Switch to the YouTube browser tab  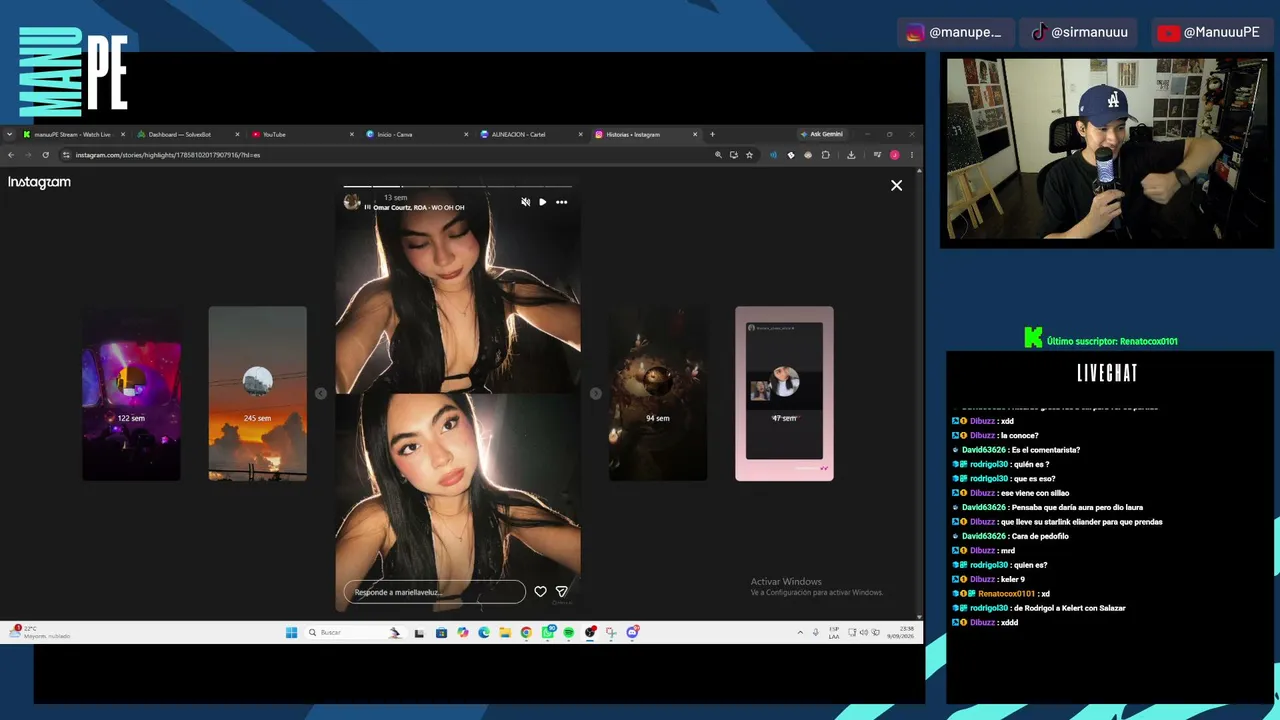(x=302, y=134)
